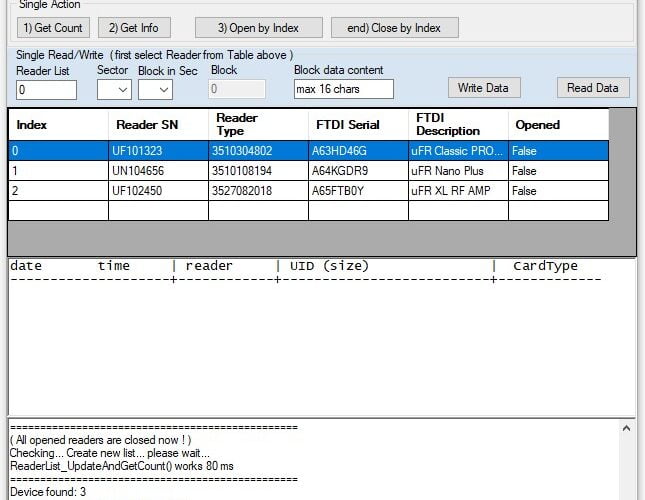The width and height of the screenshot is (645, 500).
Task: Click 'ReaderList_UpdateAndGetCount() works 80 ms' line
Action: point(122,466)
